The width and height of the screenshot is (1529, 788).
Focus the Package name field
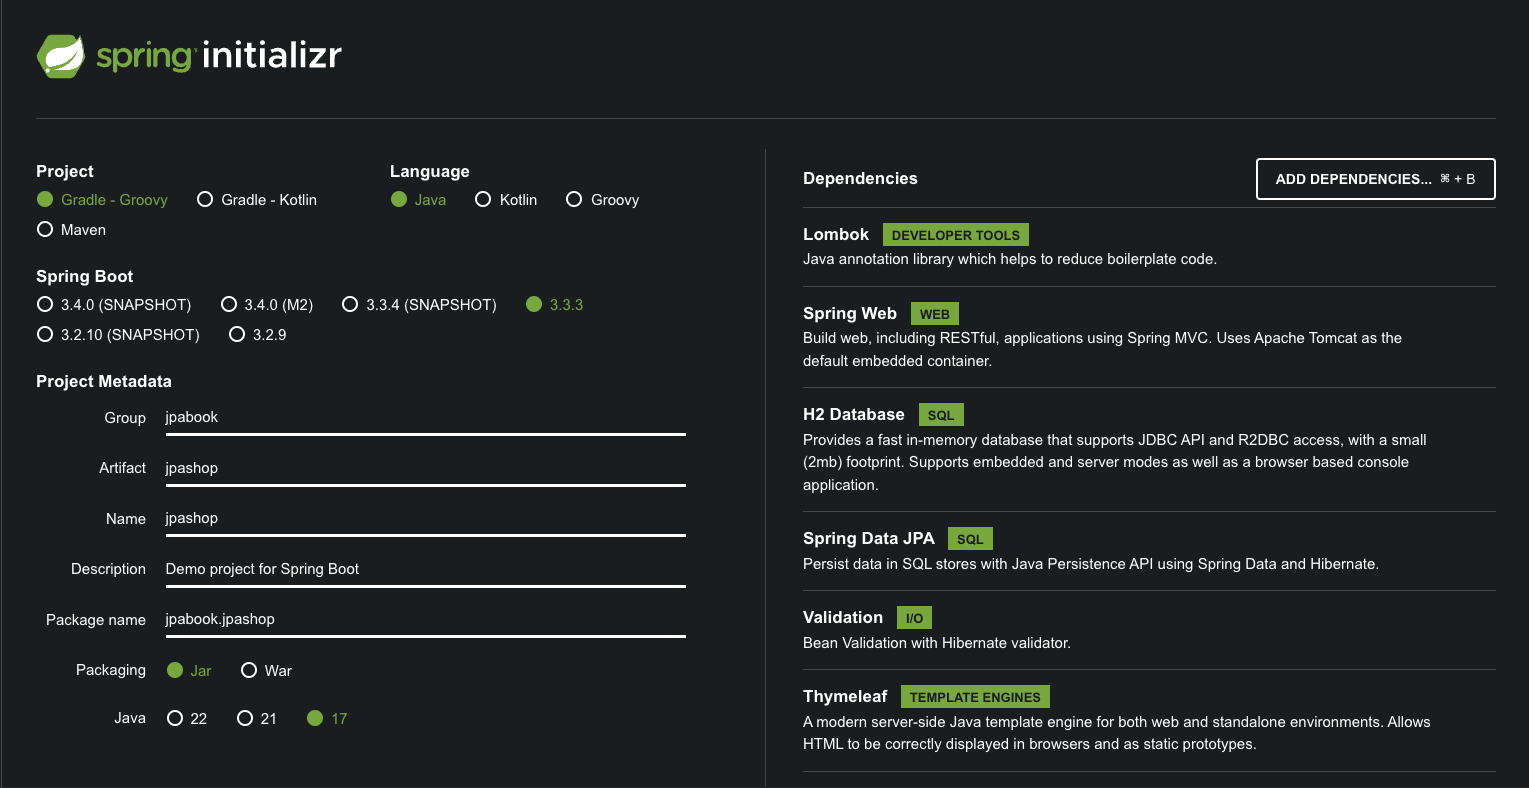pyautogui.click(x=425, y=619)
